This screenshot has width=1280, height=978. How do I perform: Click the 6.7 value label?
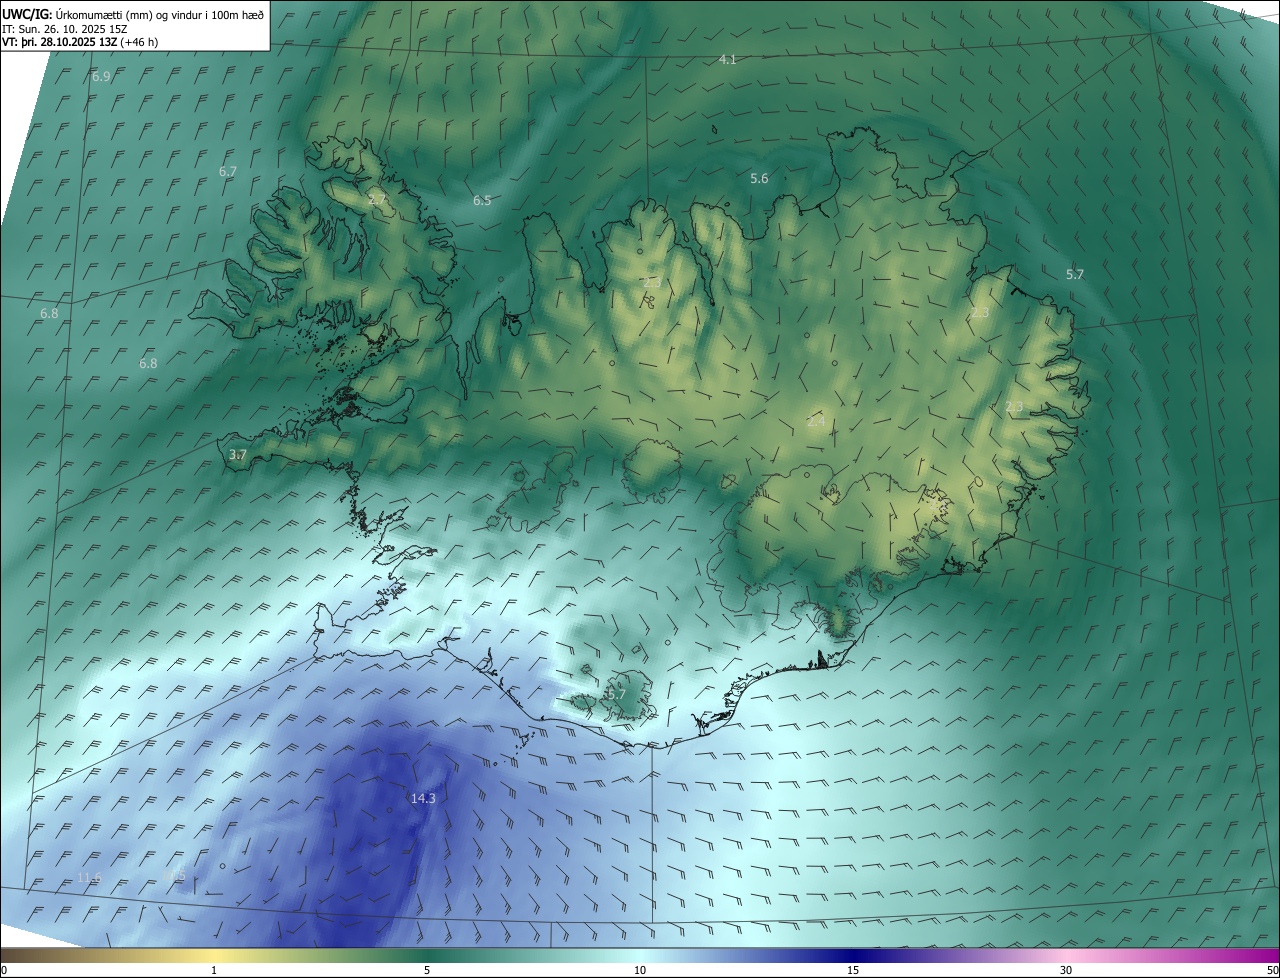pyautogui.click(x=228, y=172)
